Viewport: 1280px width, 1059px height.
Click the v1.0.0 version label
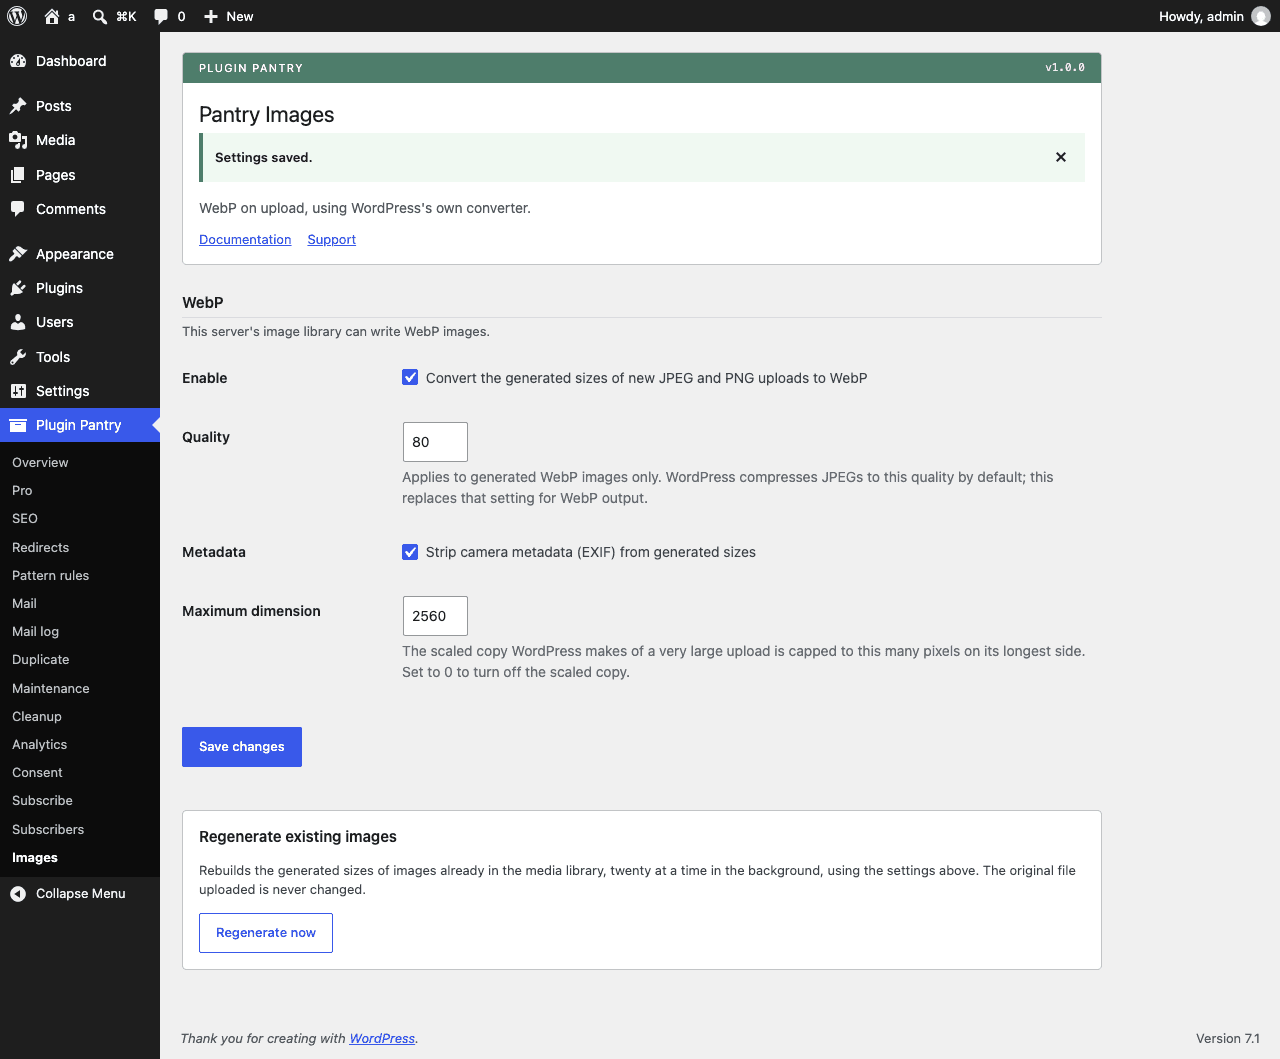[x=1065, y=68]
